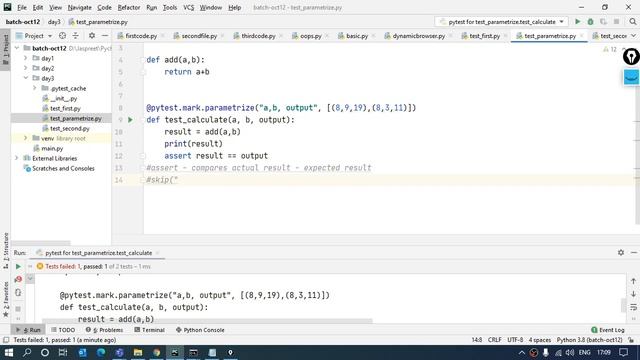The height and width of the screenshot is (360, 640).
Task: Click Python 3.8 interpreter in status bar
Action: point(589,340)
